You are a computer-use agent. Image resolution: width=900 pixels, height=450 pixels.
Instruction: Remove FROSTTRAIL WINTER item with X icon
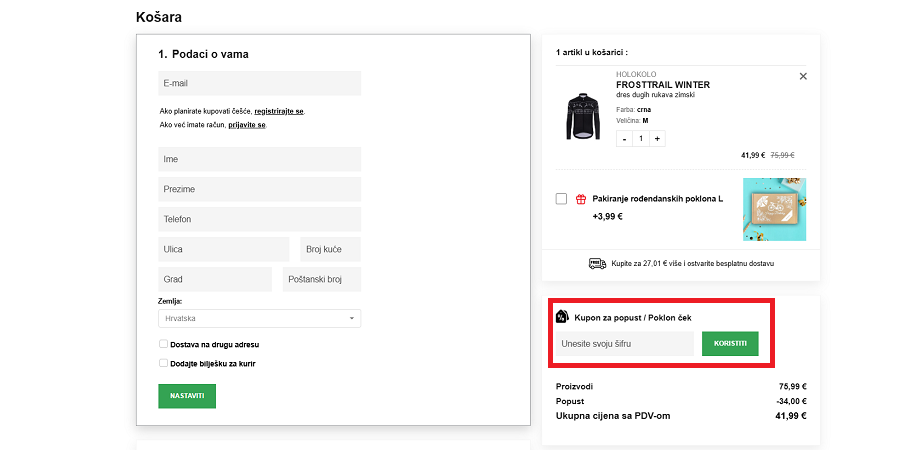coord(803,77)
